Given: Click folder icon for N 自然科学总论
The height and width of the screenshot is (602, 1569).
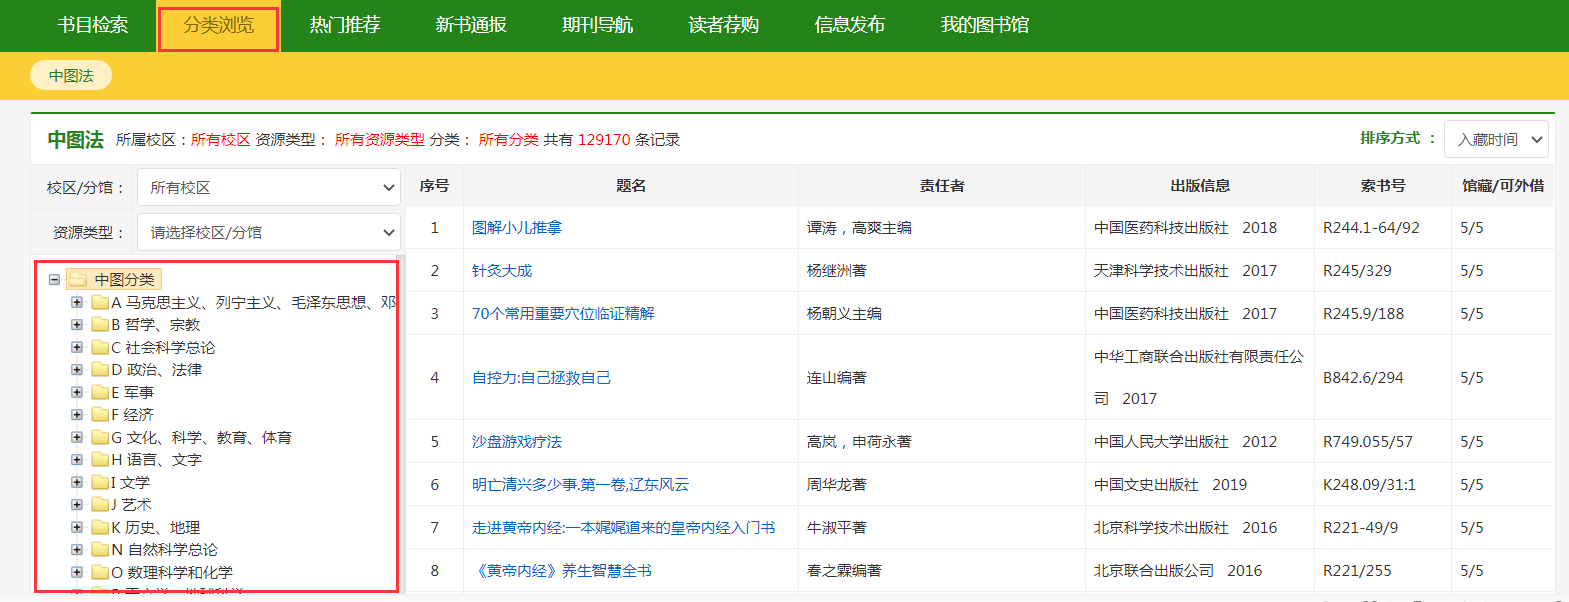Looking at the screenshot, I should click(x=100, y=550).
